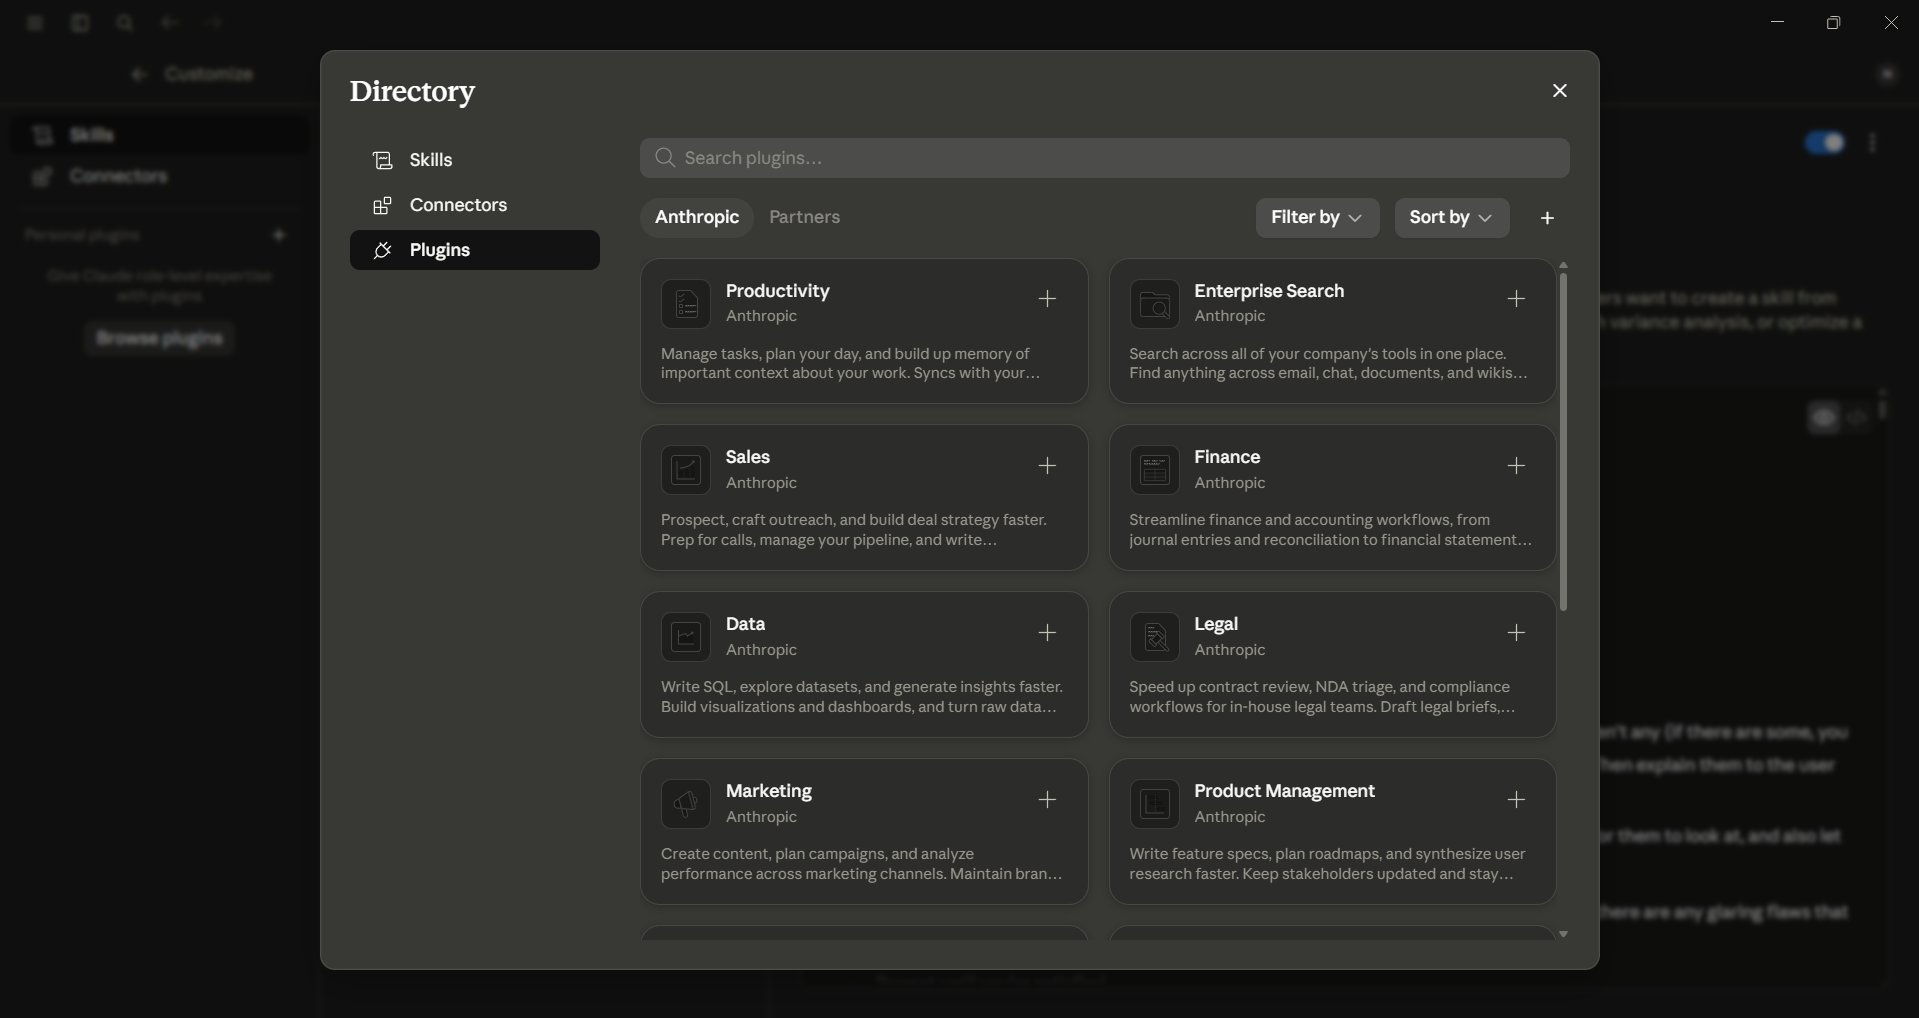
Task: Switch to the Anthropic tab
Action: click(697, 218)
